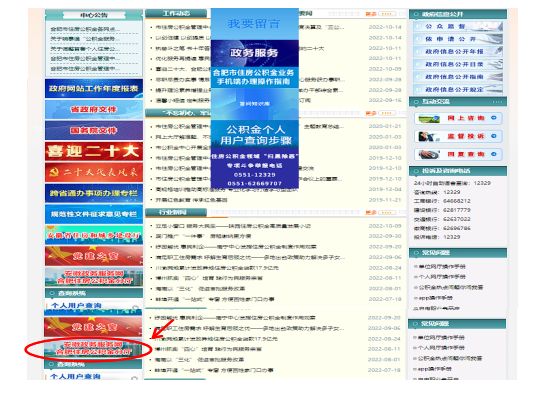Open news item 开展红色教育 传承红色基因
The height and width of the screenshot is (394, 543).
click(x=192, y=200)
